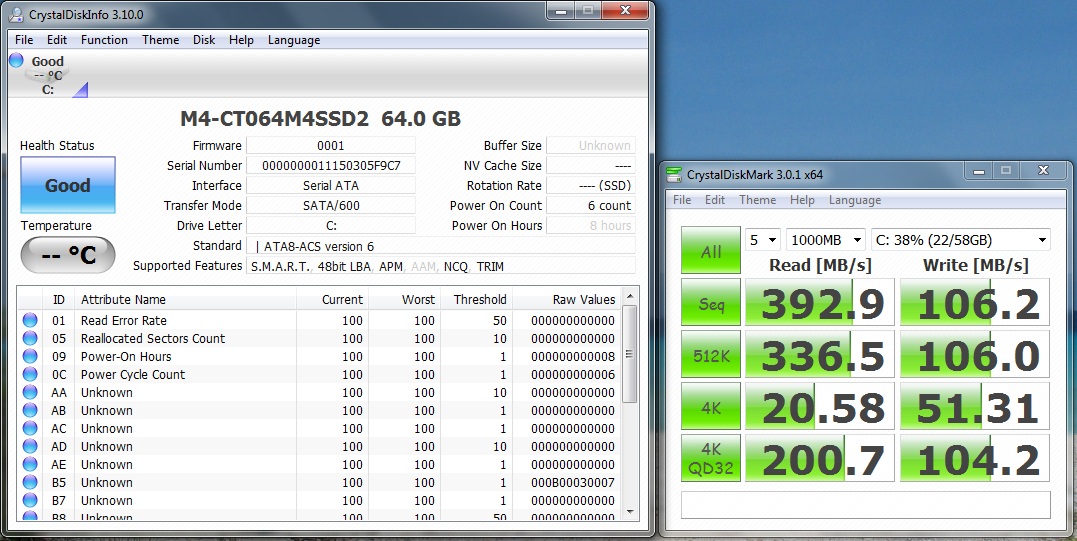Click the Worst column header
Viewport: 1077px width, 541px height.
point(405,299)
